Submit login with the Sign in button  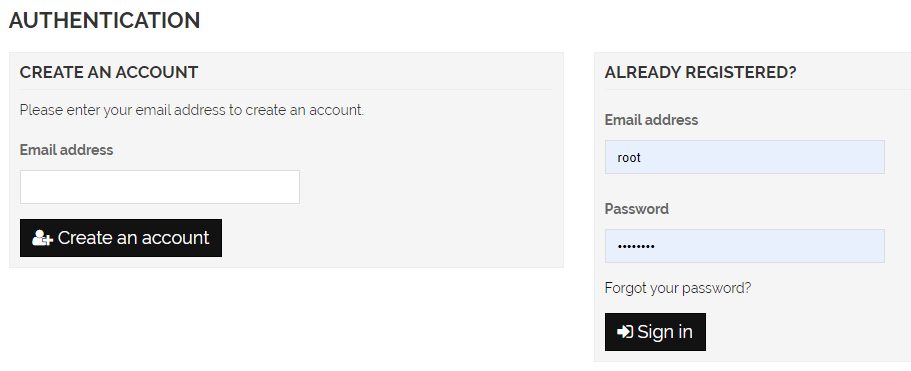(655, 332)
